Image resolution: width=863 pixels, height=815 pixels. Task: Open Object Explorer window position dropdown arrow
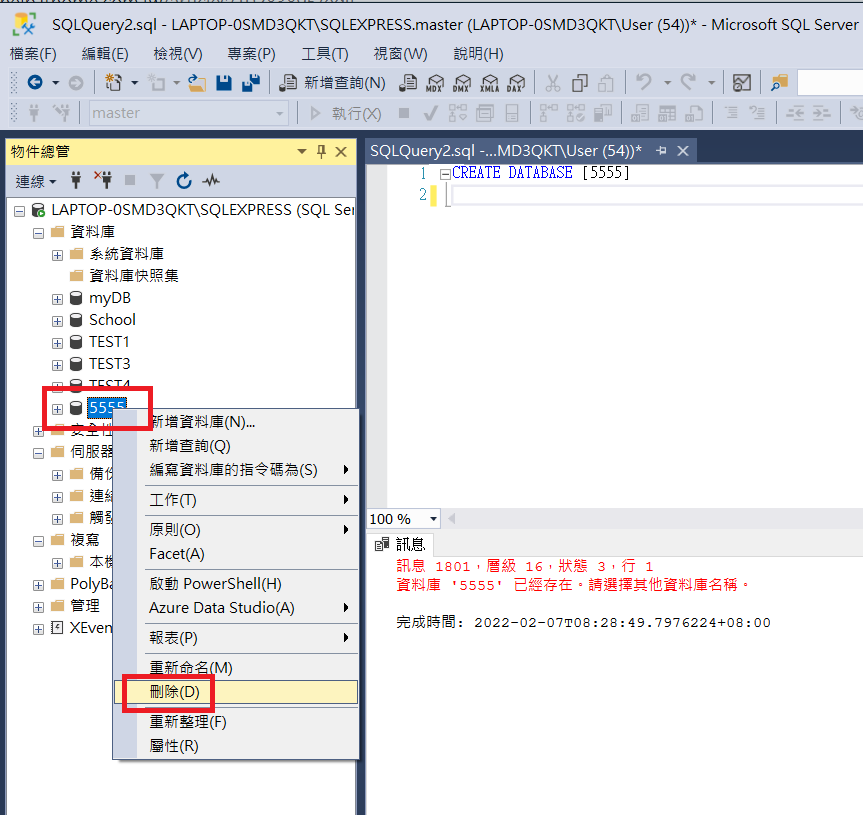[302, 151]
